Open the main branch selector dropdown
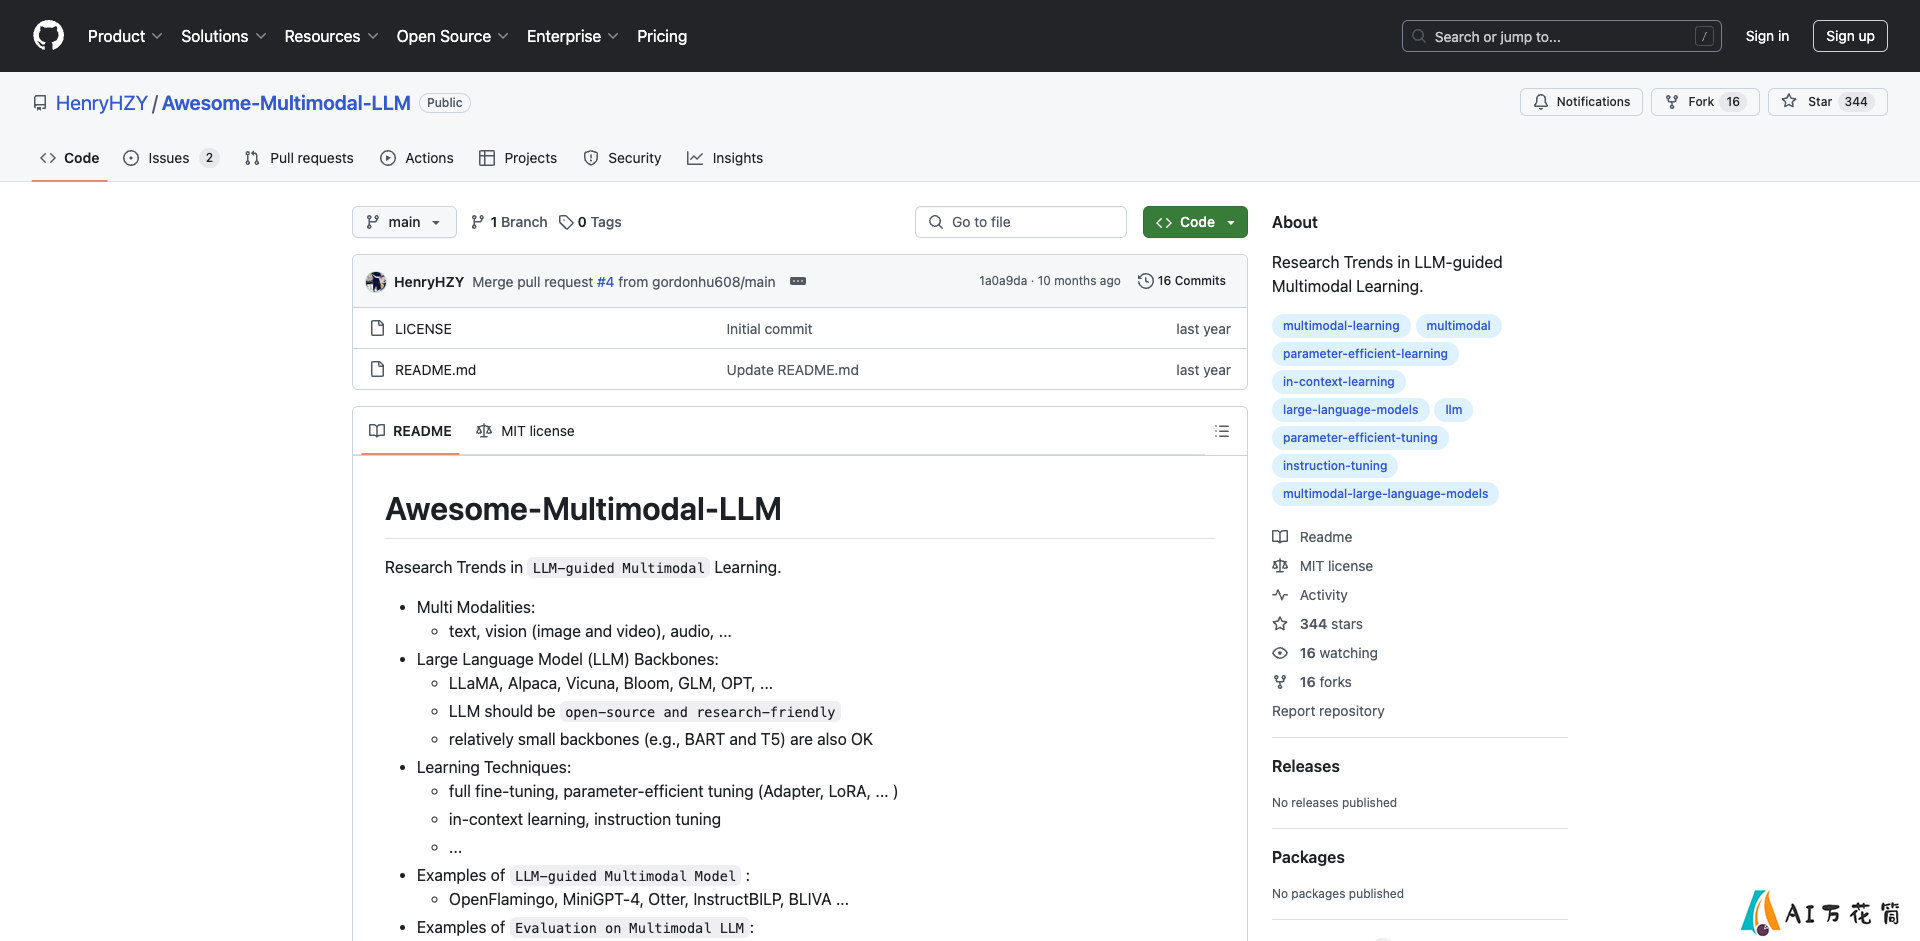The width and height of the screenshot is (1920, 941). tap(404, 222)
